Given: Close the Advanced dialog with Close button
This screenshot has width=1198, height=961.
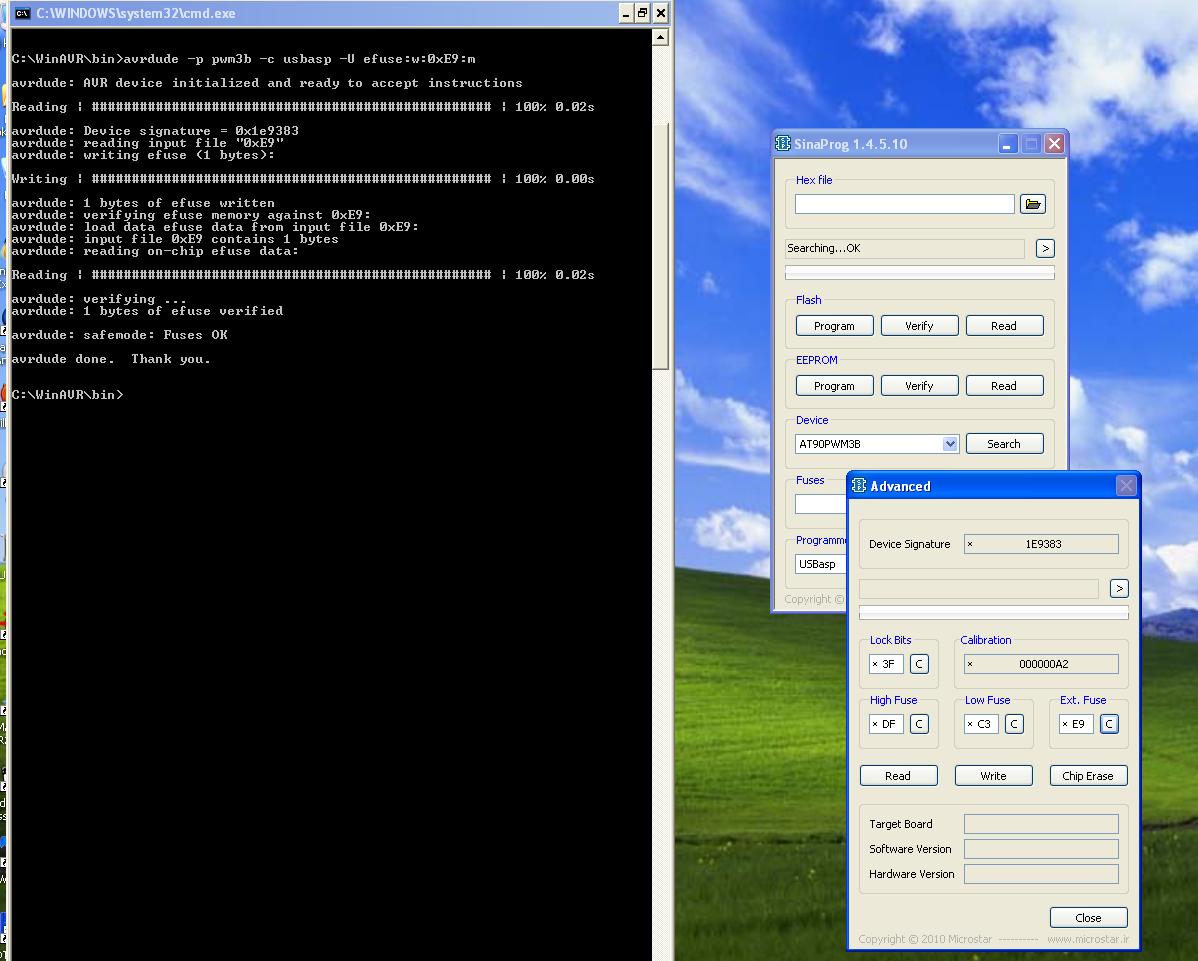Looking at the screenshot, I should click(1088, 918).
